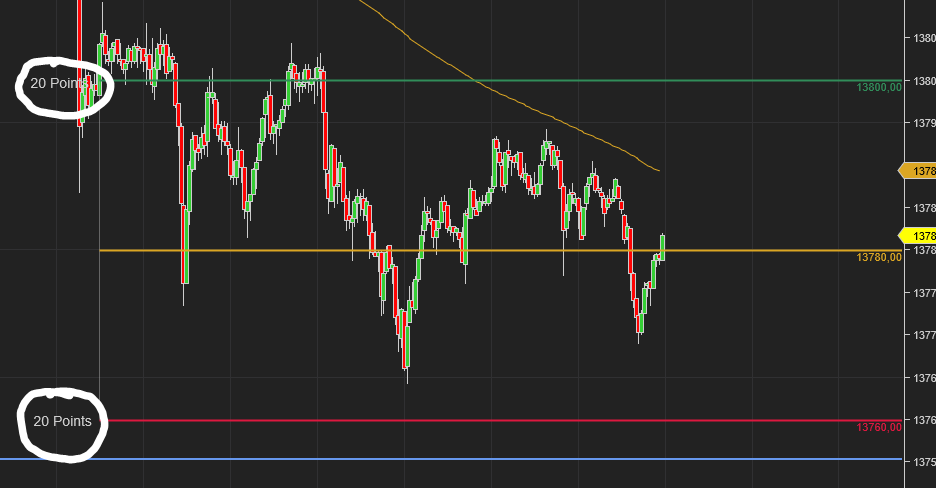Click the red 13760,00 price label
The width and height of the screenshot is (936, 488).
point(879,428)
